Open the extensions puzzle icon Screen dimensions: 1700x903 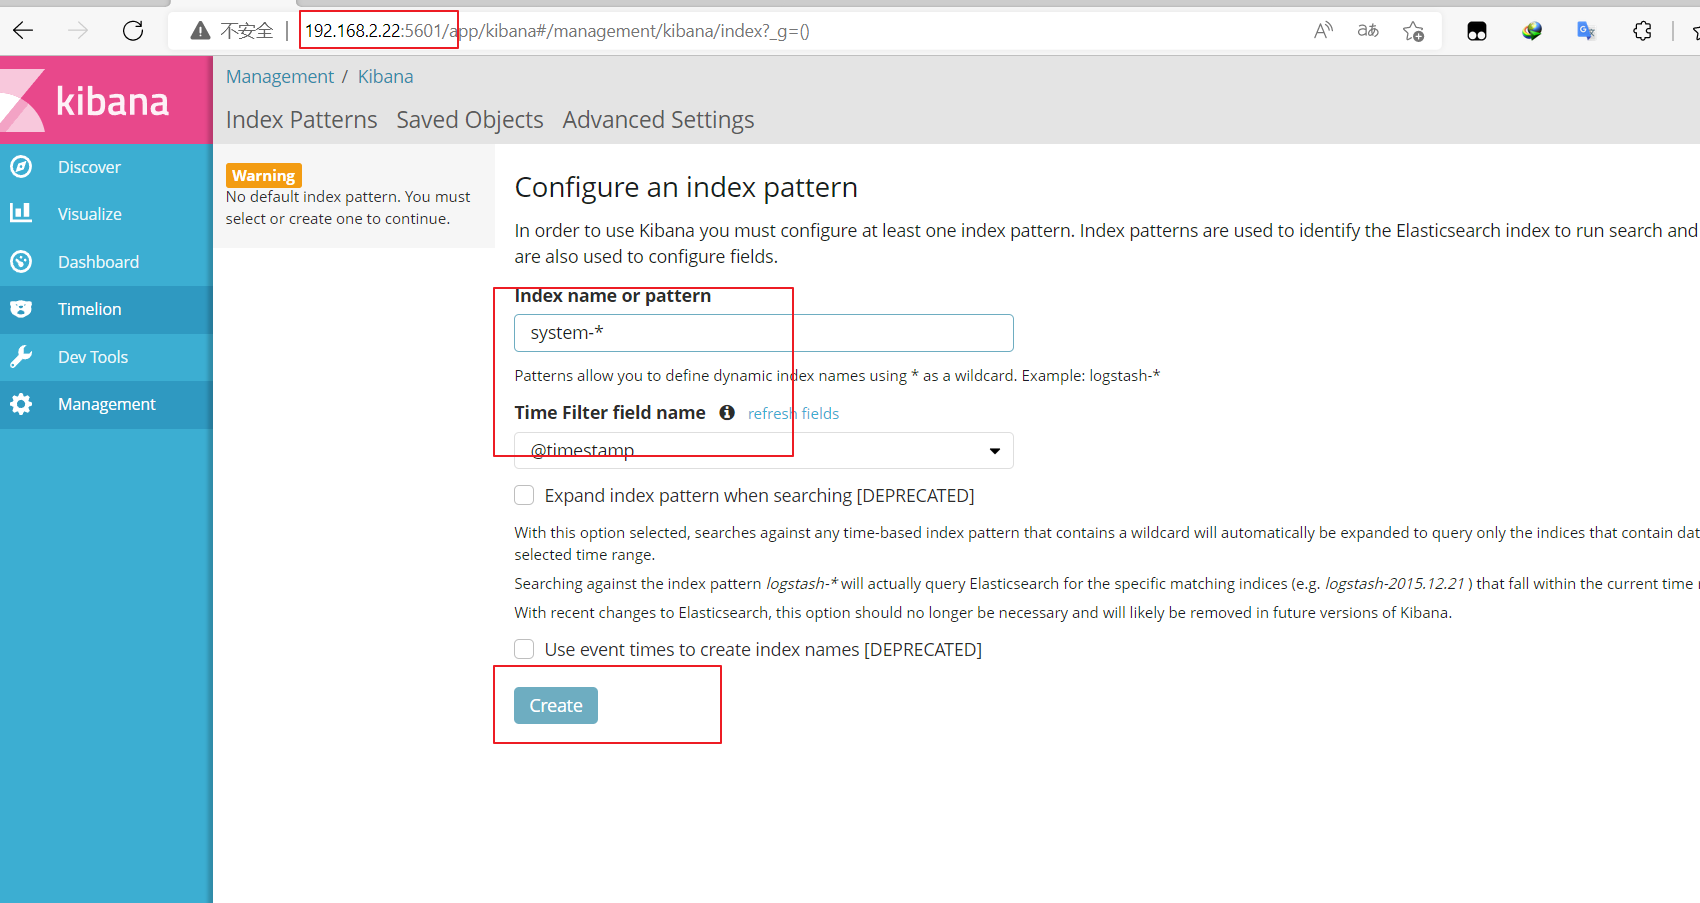pyautogui.click(x=1642, y=31)
